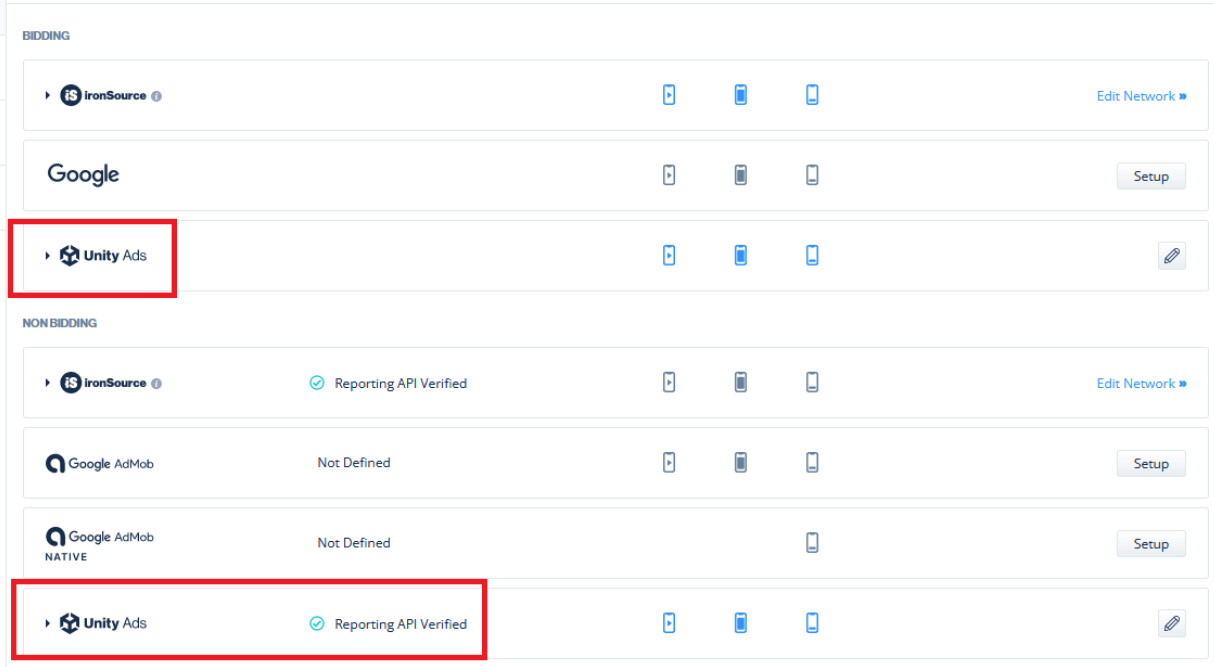Expand the ironSource row under Bidding

[x=47, y=96]
